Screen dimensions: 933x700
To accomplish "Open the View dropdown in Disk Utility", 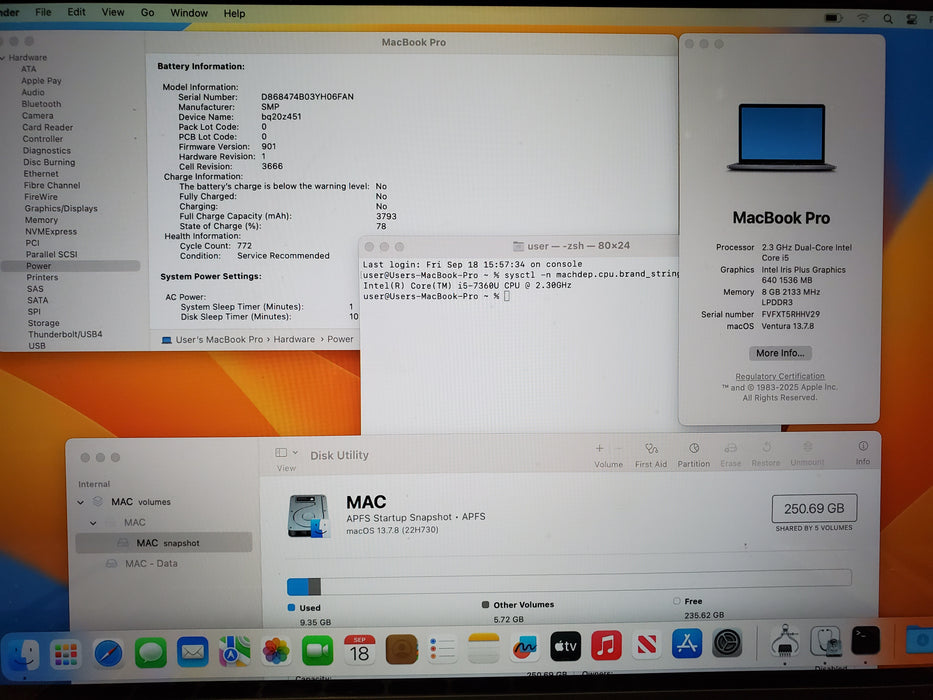I will (x=286, y=453).
